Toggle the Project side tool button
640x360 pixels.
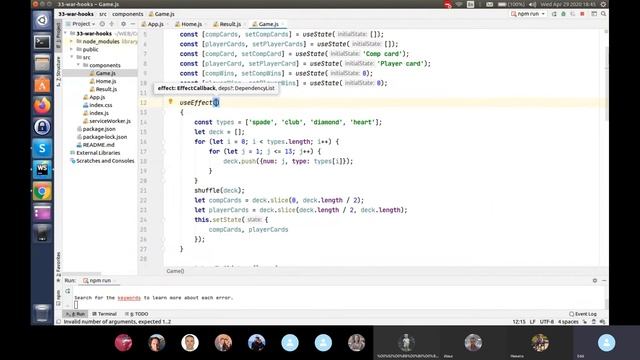[58, 36]
